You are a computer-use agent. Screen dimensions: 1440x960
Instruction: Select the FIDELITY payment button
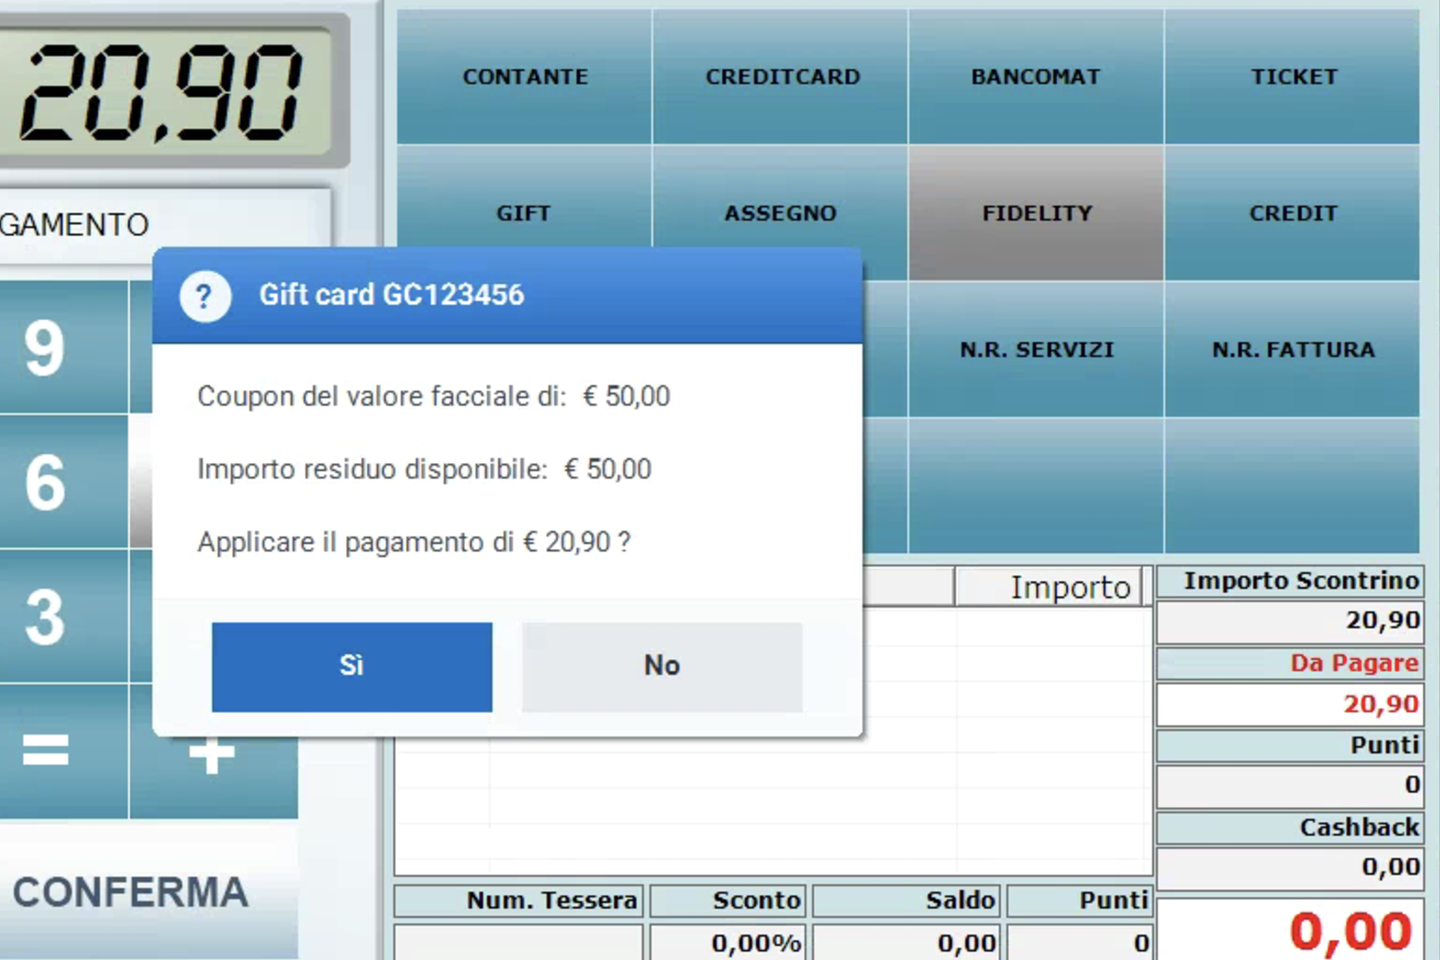click(1036, 213)
